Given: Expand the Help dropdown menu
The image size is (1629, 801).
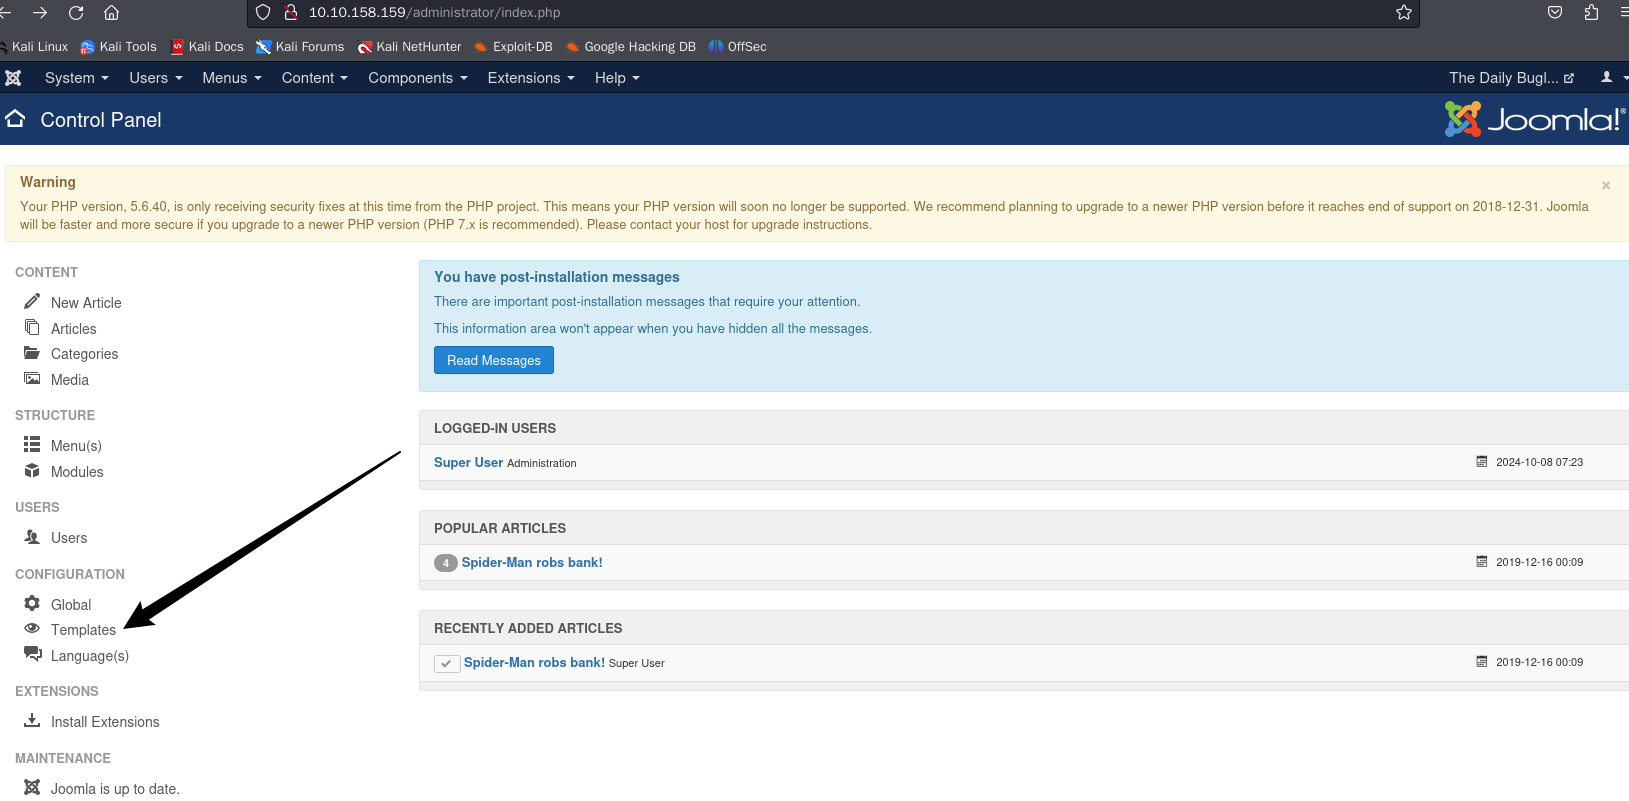Looking at the screenshot, I should (x=617, y=78).
